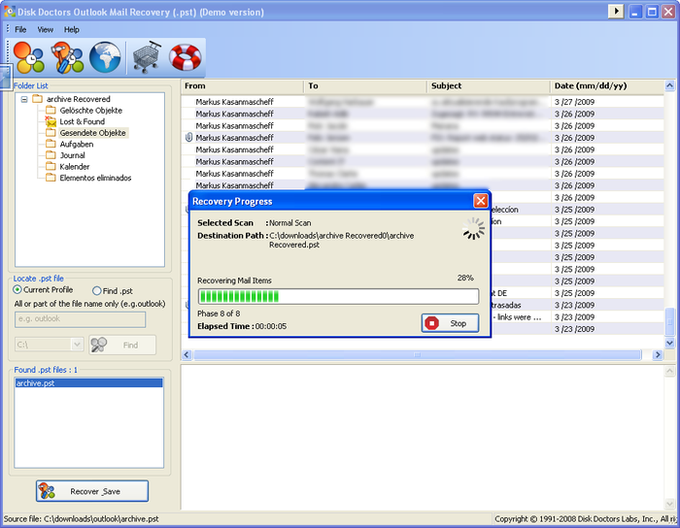Sort by the To column header

point(366,86)
